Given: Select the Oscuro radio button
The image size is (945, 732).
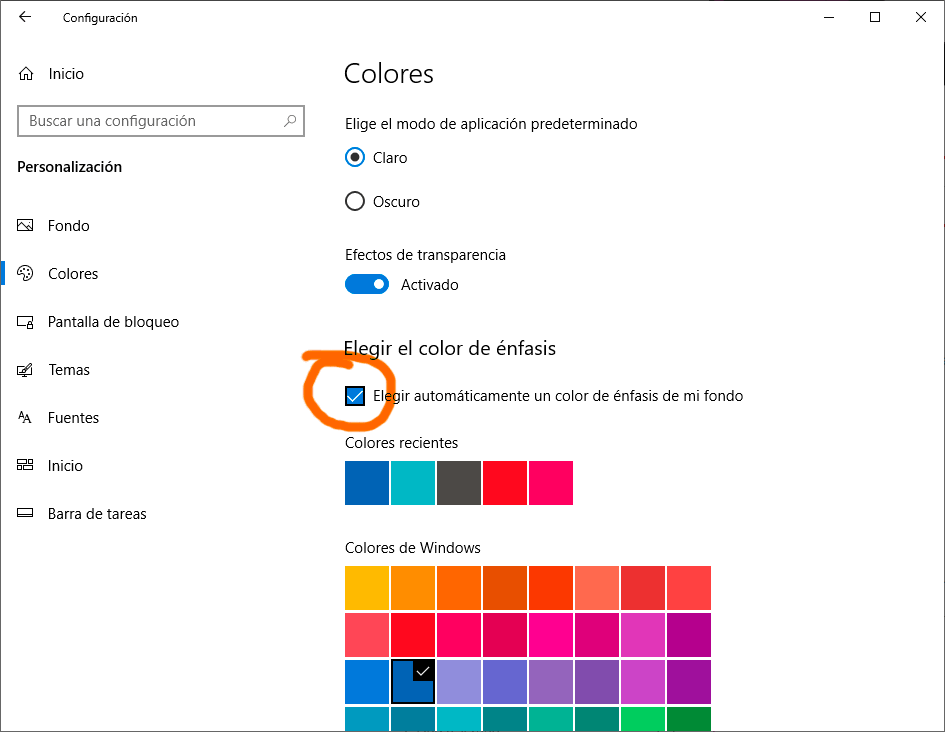Looking at the screenshot, I should coord(354,202).
